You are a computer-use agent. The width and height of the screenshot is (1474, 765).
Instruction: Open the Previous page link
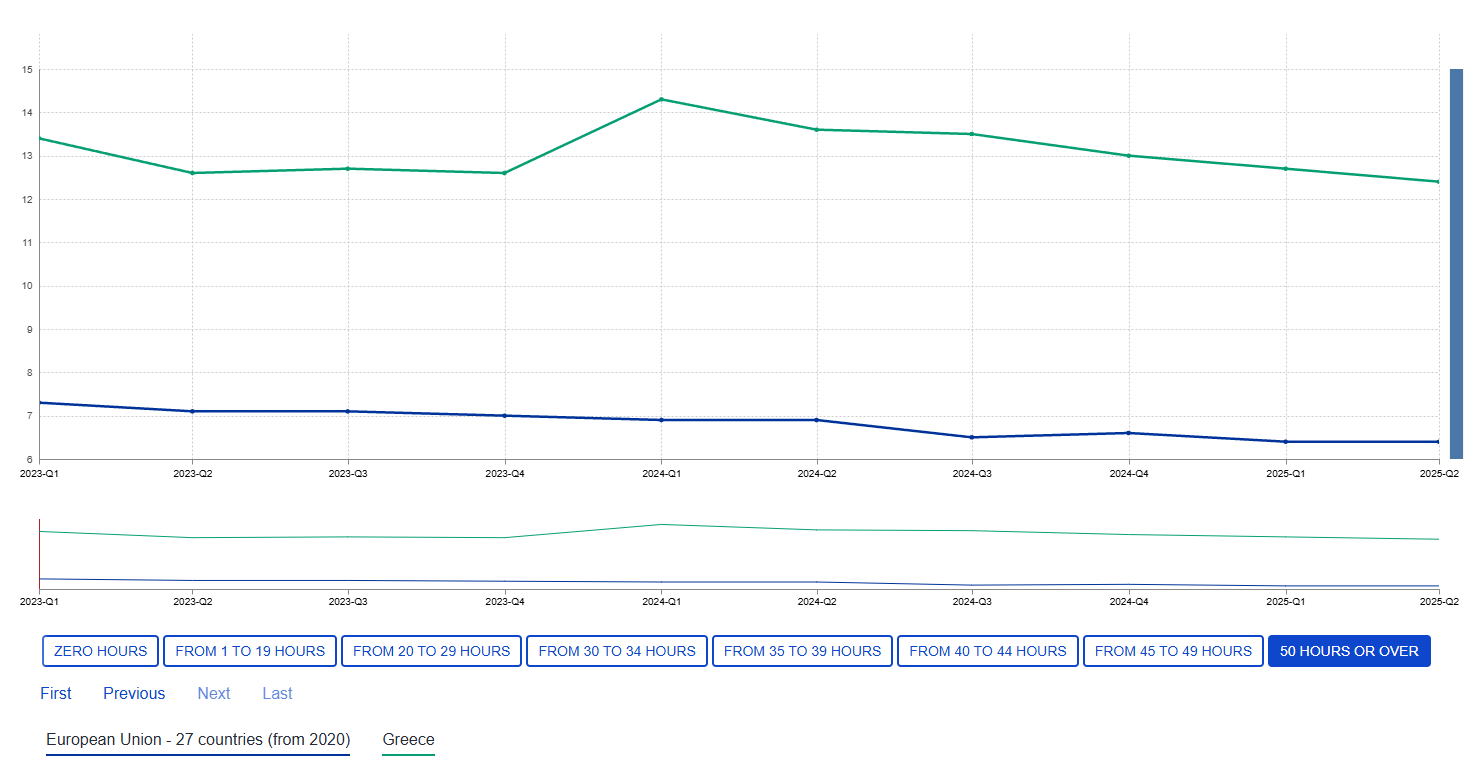pyautogui.click(x=134, y=693)
